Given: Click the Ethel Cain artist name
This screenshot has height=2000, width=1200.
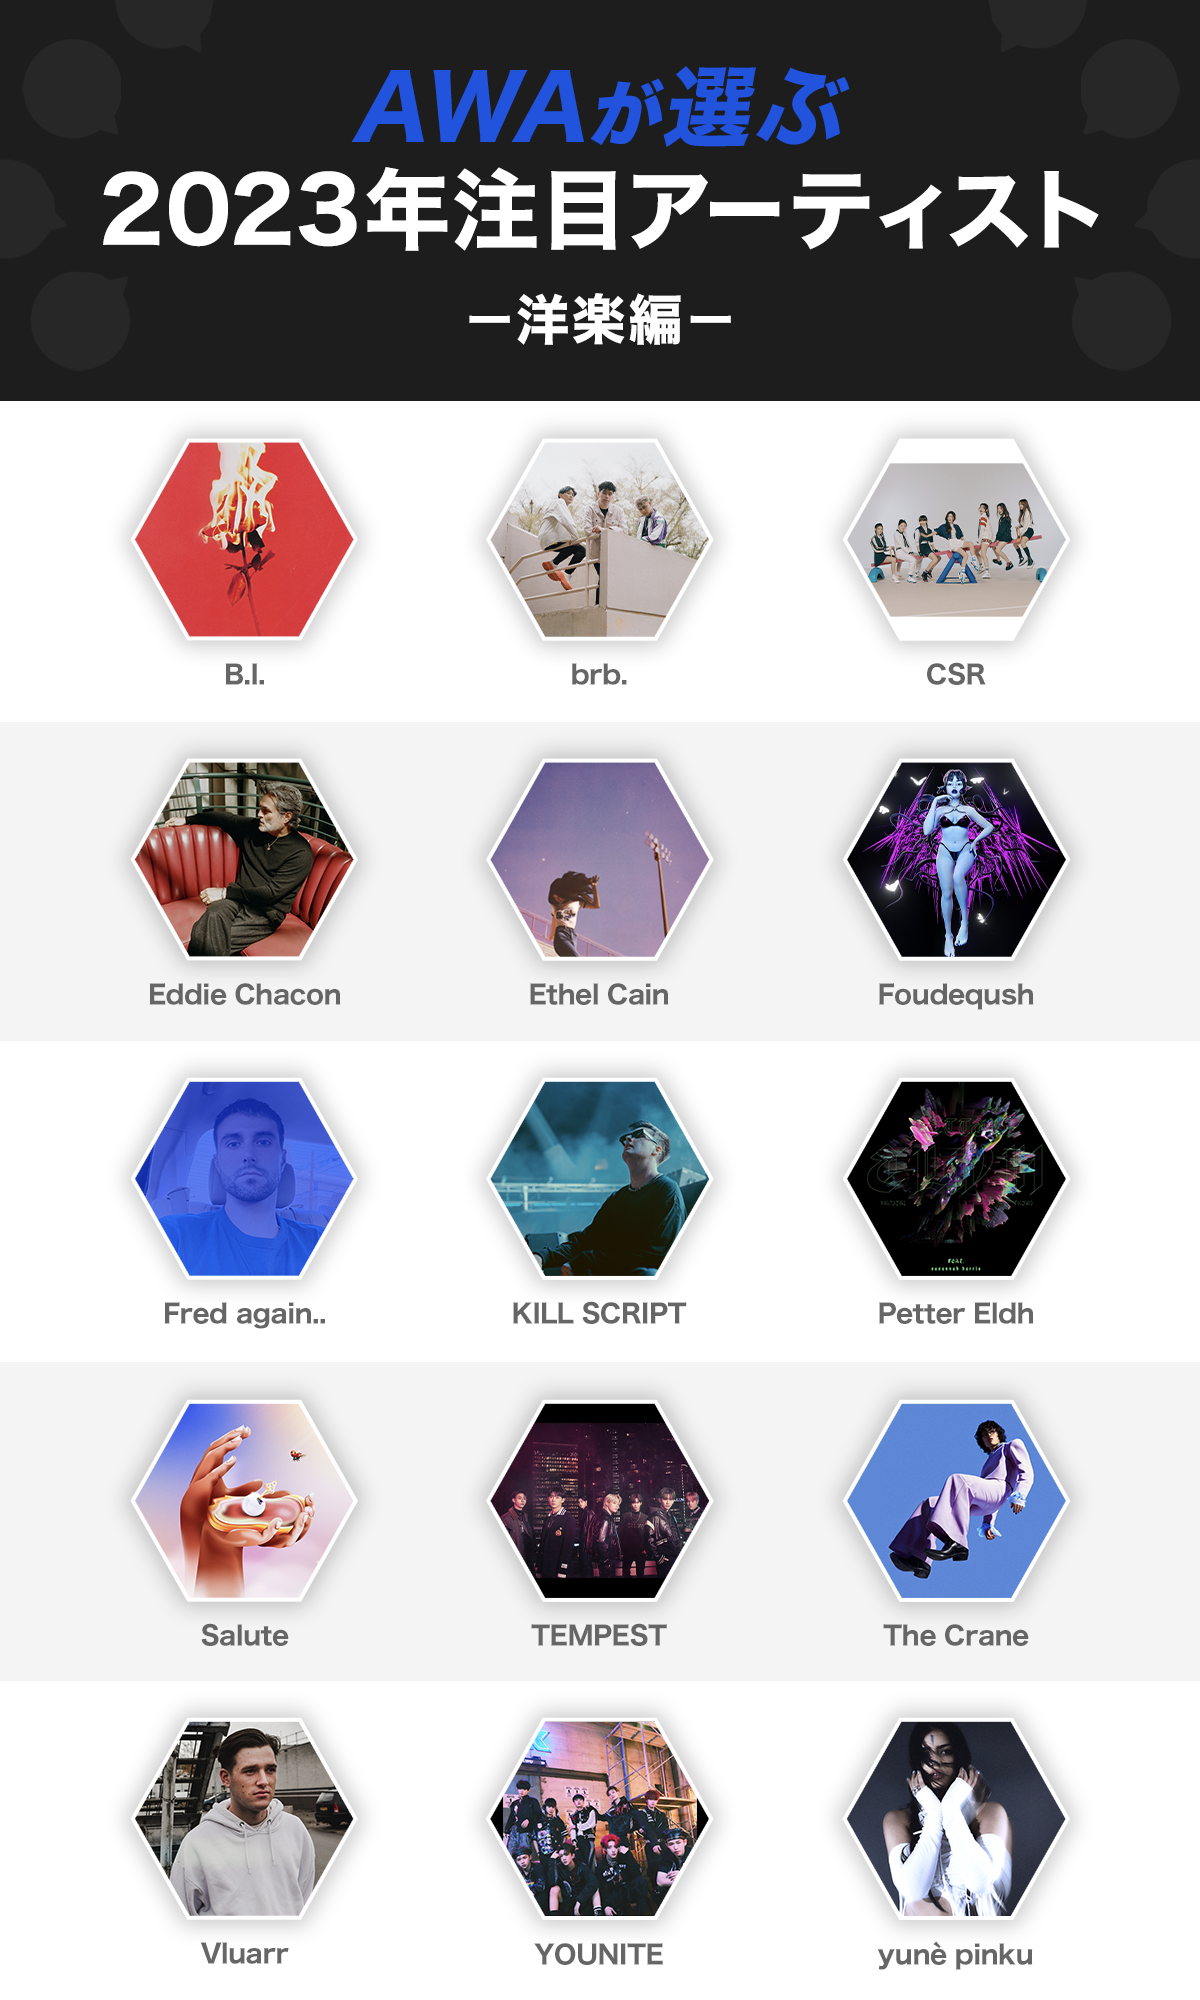Looking at the screenshot, I should tap(599, 994).
